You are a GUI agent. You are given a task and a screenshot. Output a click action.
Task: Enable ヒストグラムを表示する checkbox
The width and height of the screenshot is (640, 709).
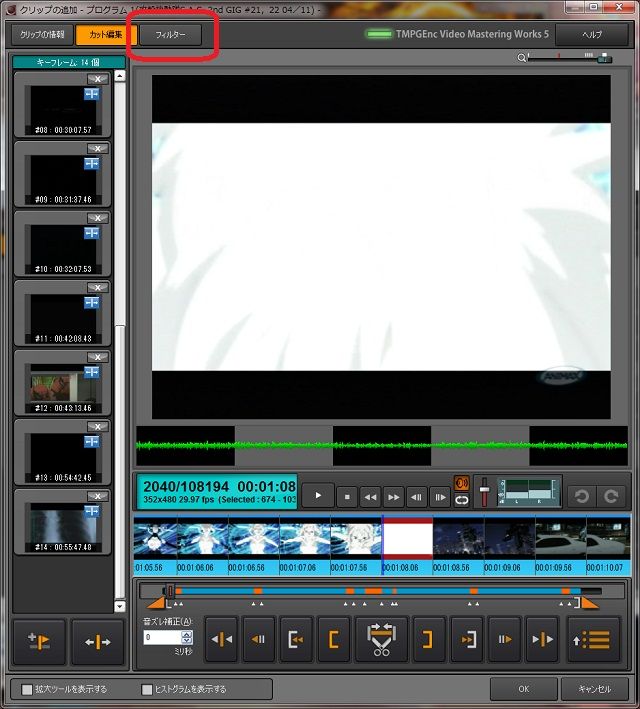coord(147,690)
